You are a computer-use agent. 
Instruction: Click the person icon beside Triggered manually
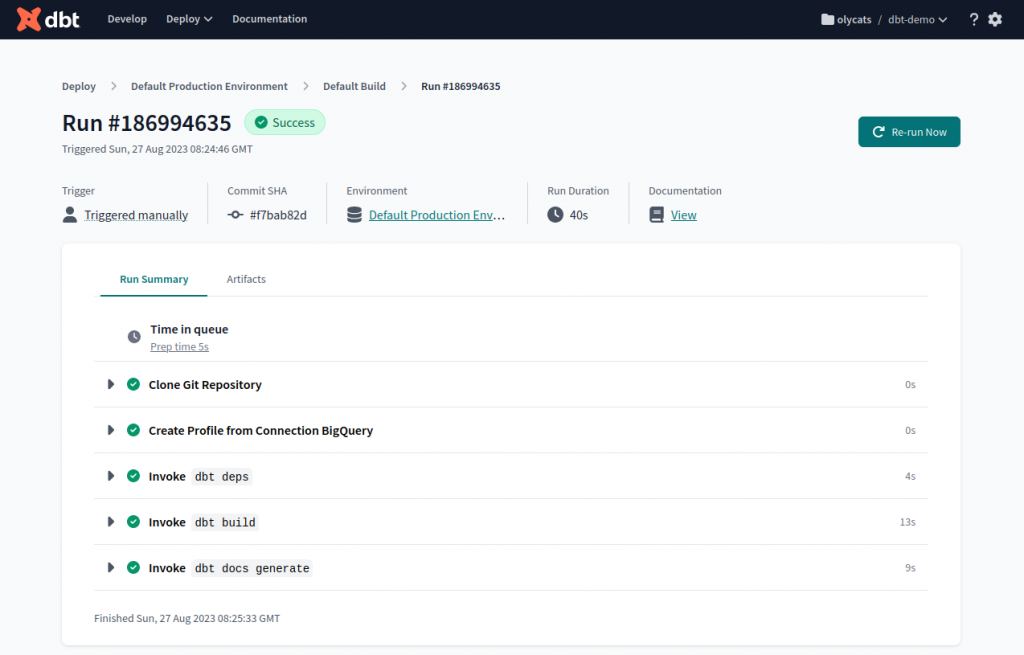[x=70, y=215]
